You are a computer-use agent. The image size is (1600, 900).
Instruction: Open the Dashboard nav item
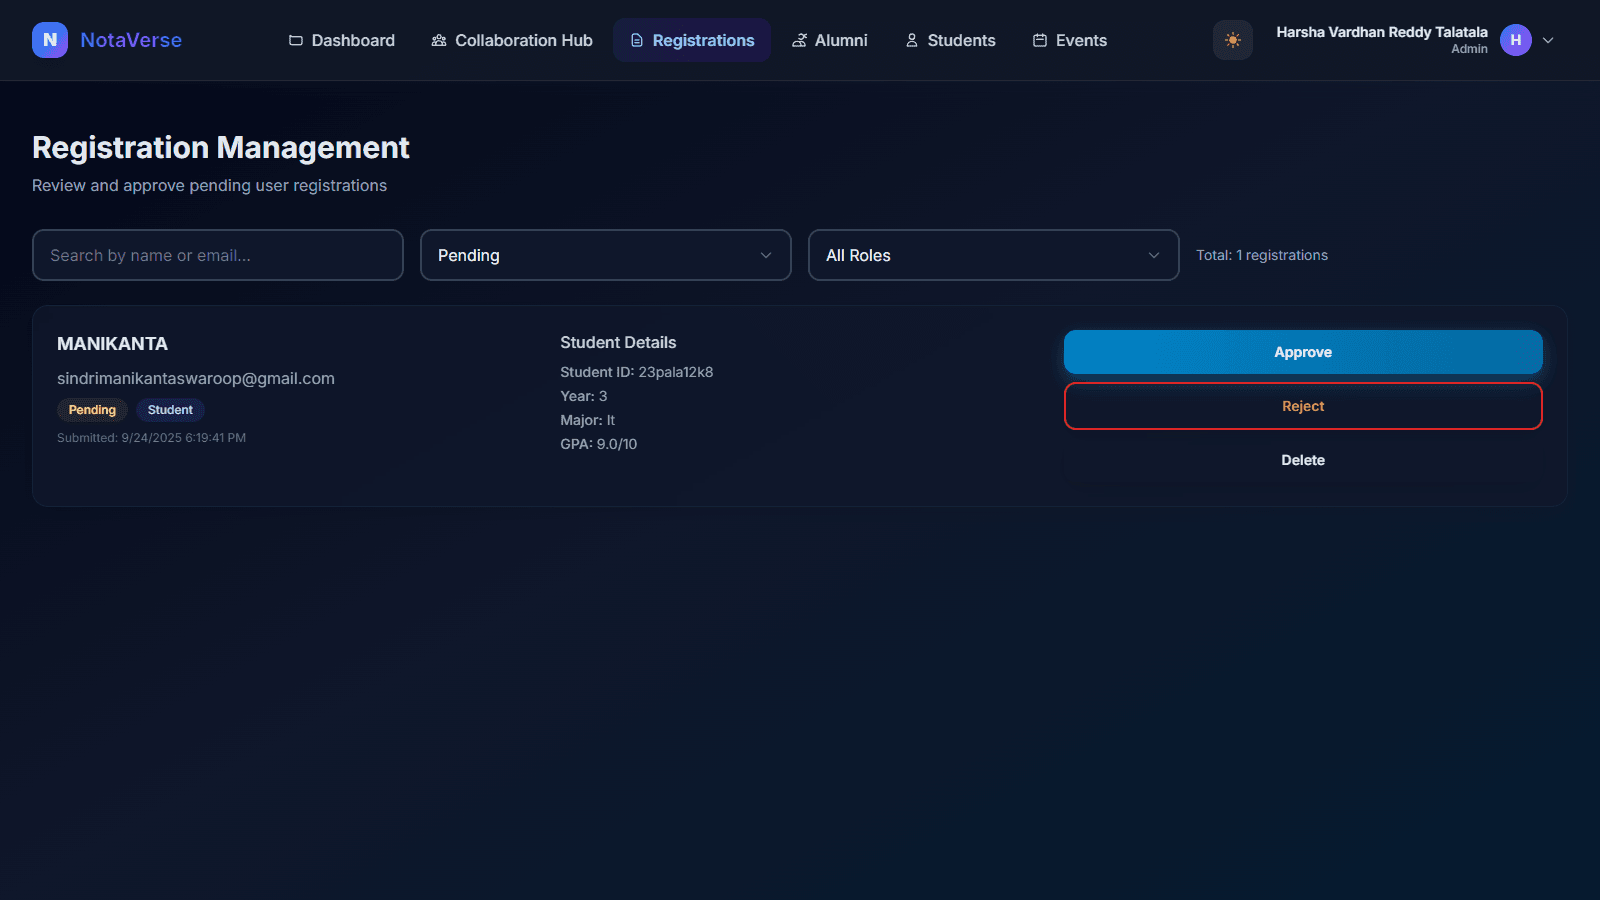tap(342, 40)
